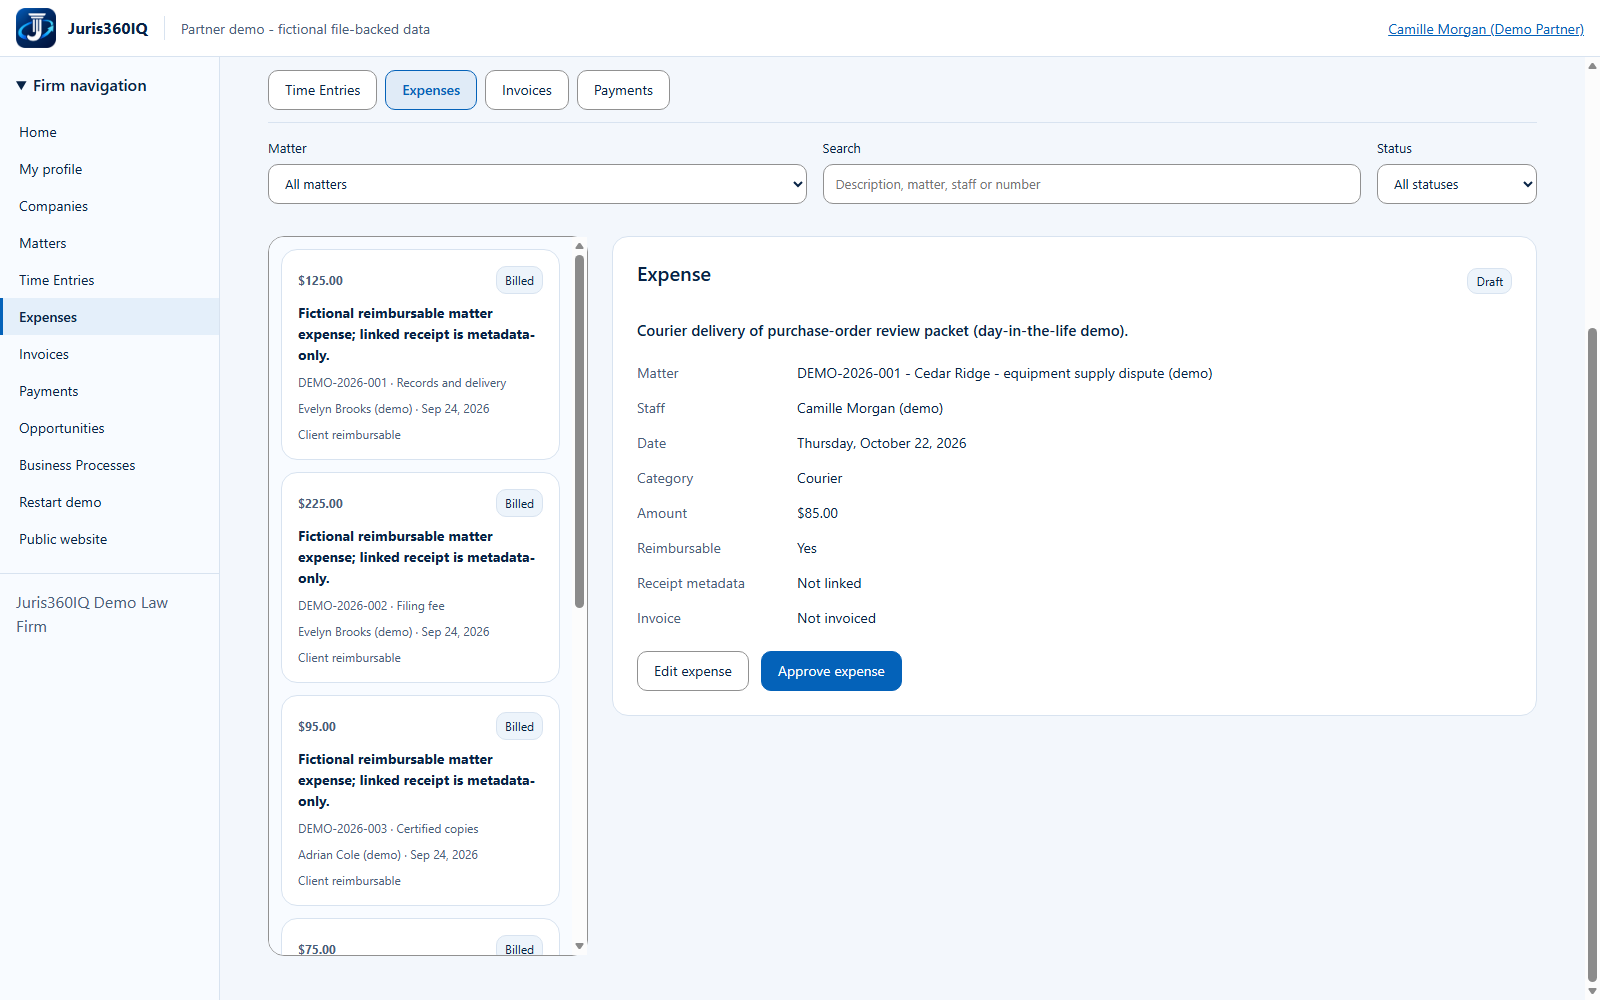Go to Home in sidebar
This screenshot has width=1600, height=1000.
pos(110,132)
